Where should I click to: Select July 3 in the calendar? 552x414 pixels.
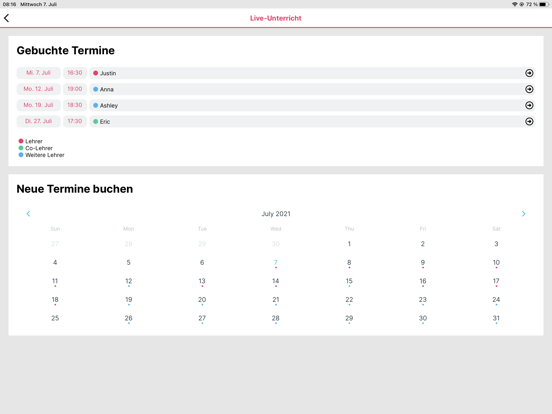pyautogui.click(x=496, y=244)
